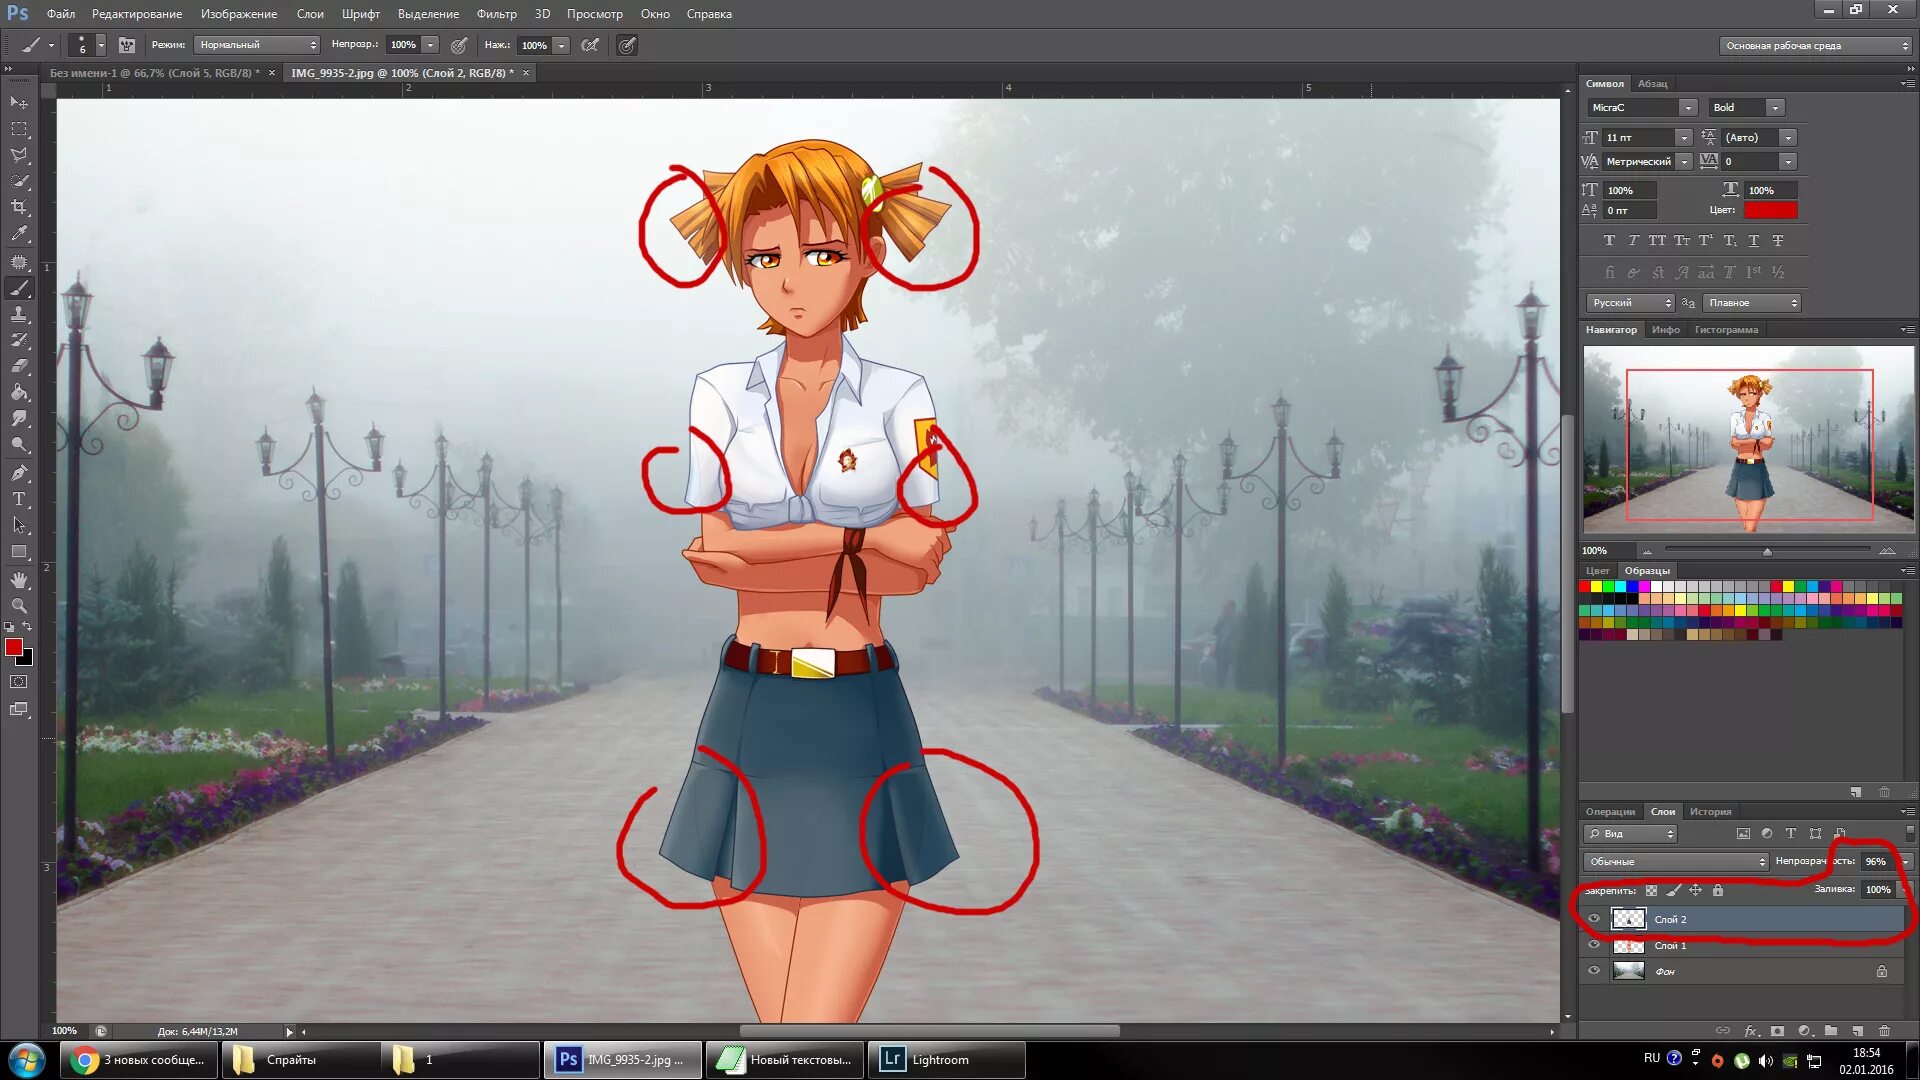
Task: Open the layer styles fx menu
Action: [x=1751, y=1031]
